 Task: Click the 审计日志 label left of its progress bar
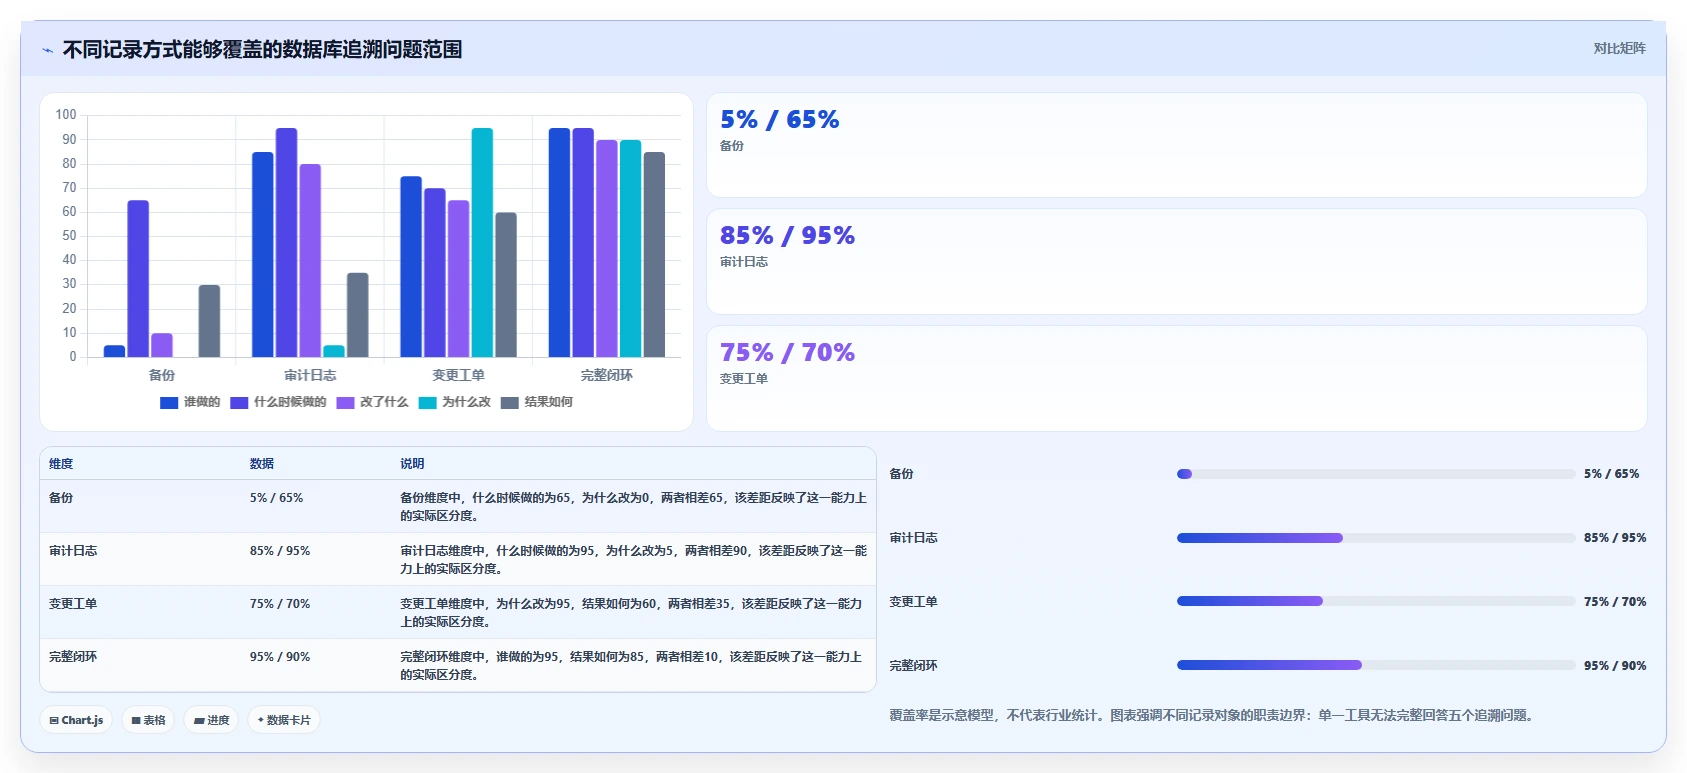914,538
